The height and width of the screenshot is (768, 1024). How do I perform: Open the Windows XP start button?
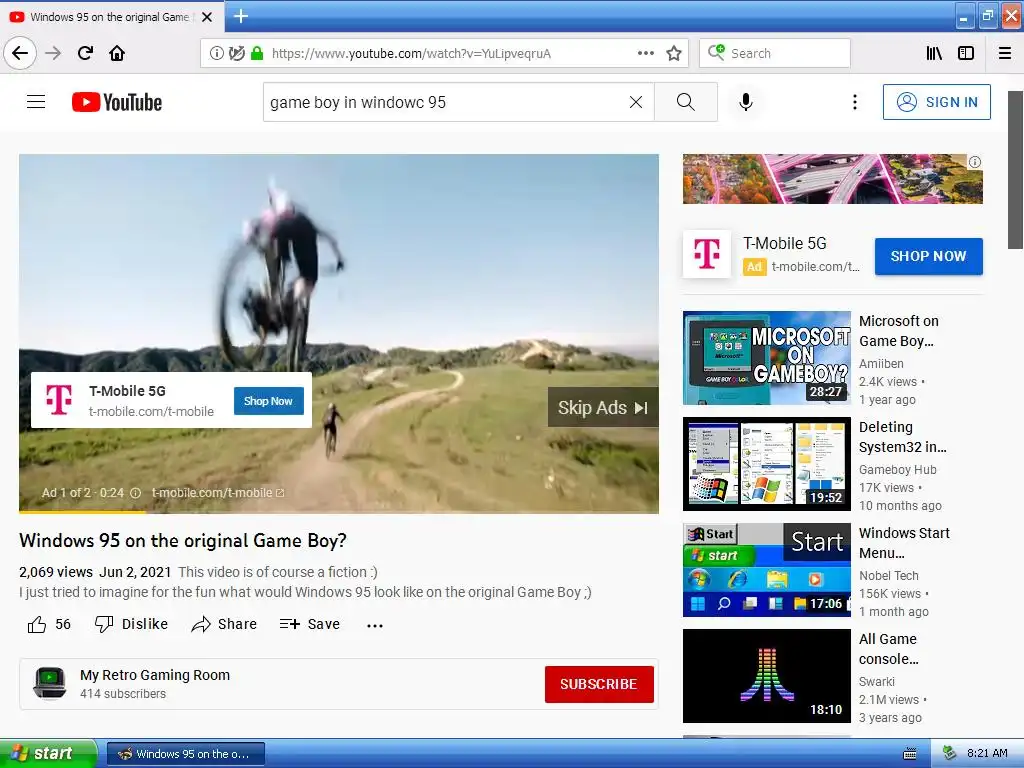coord(48,753)
